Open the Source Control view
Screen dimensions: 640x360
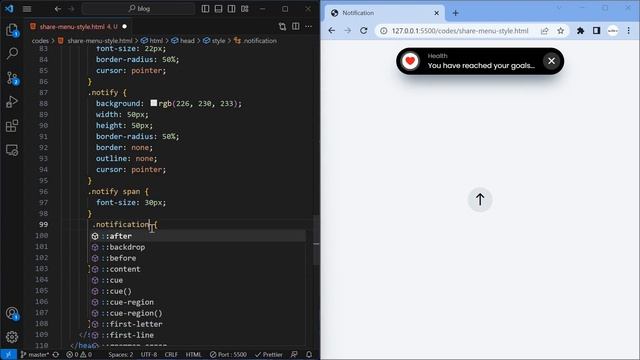pos(12,78)
